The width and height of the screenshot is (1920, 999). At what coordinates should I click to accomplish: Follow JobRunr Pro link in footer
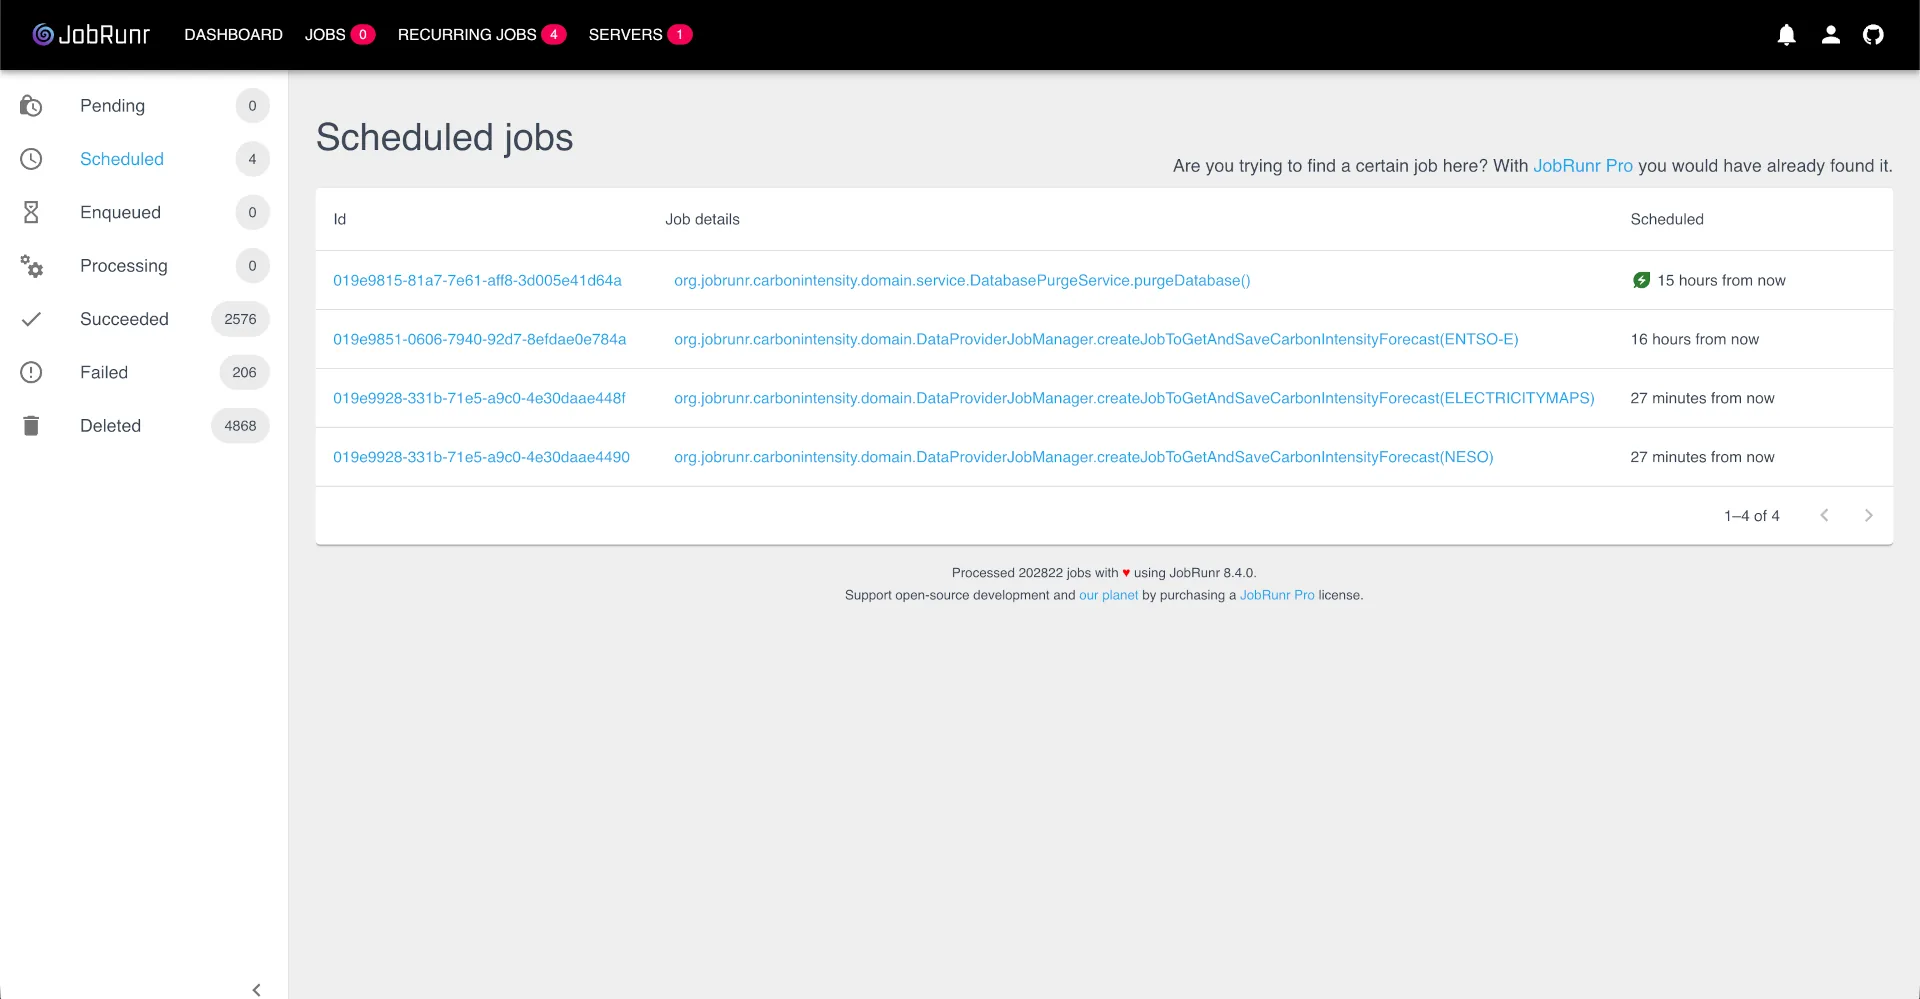[1277, 595]
